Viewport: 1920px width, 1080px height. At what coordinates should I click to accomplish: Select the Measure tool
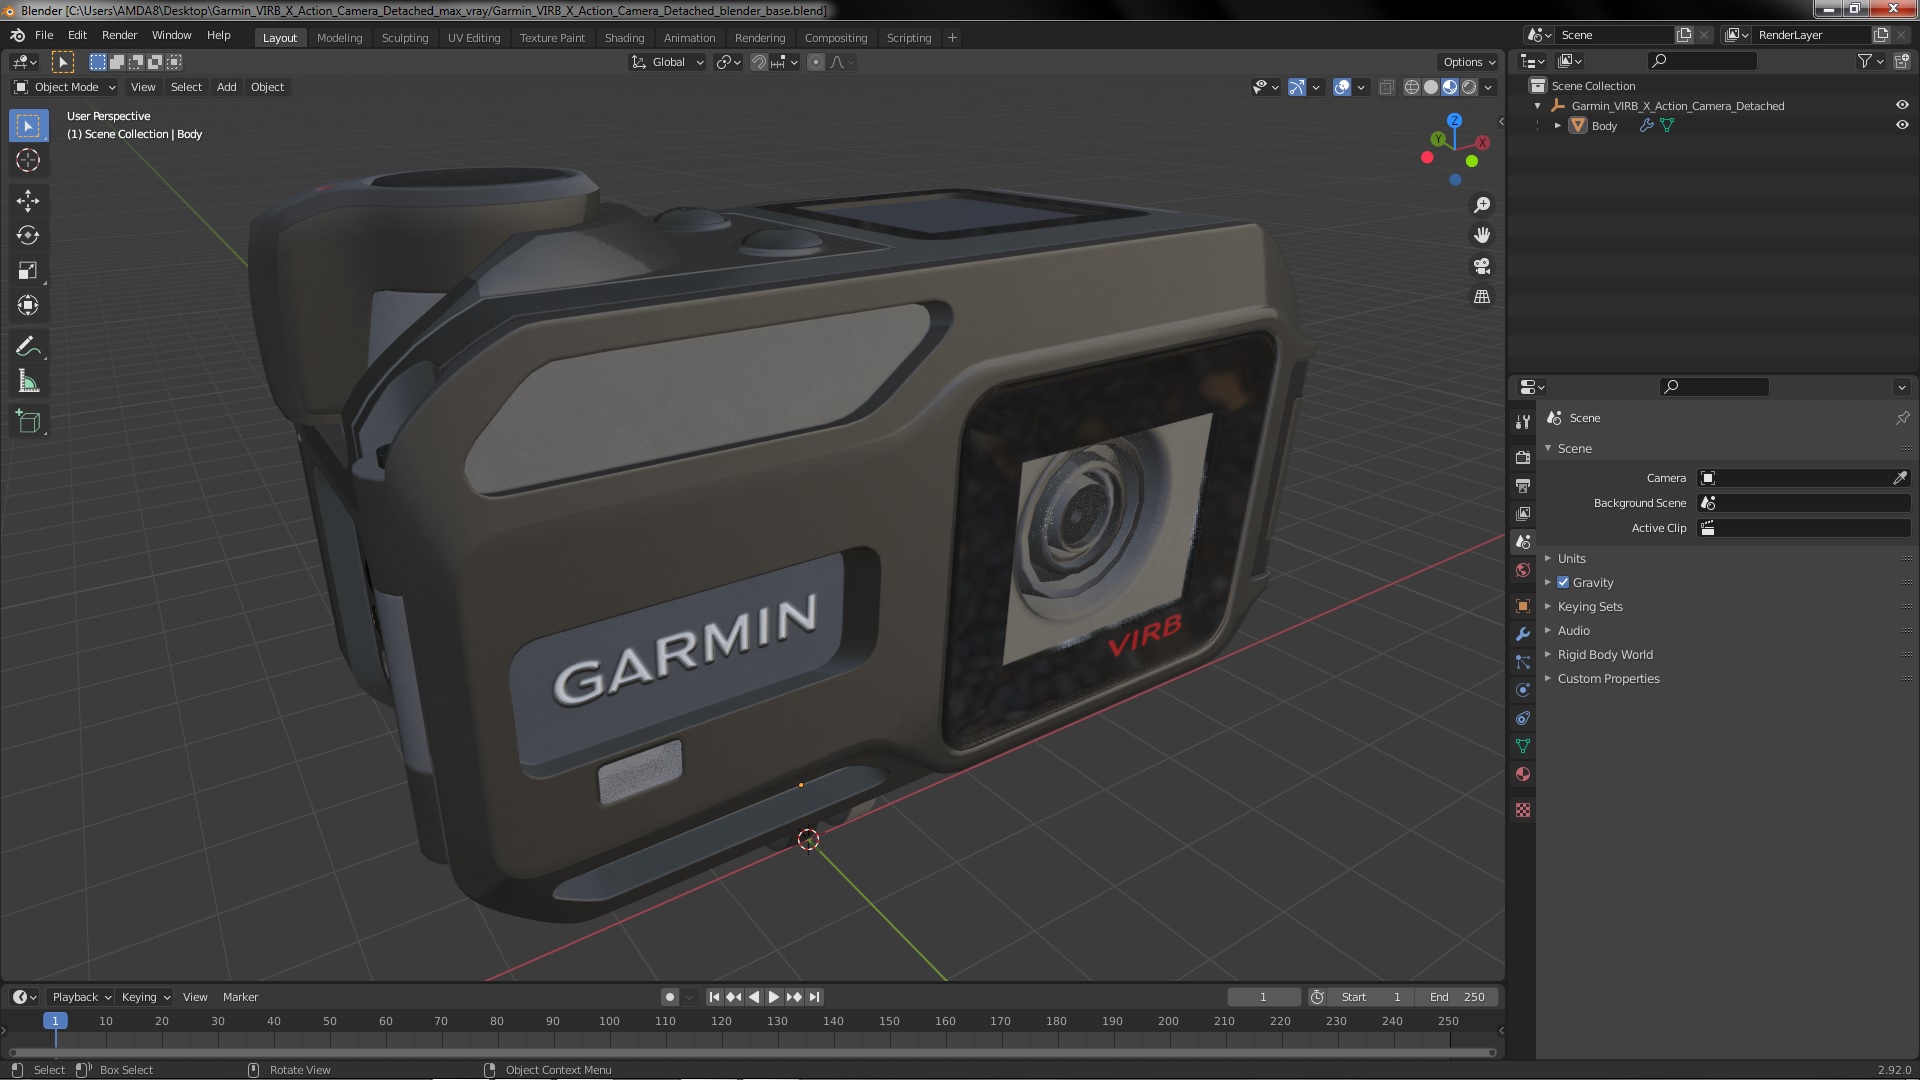click(x=28, y=382)
